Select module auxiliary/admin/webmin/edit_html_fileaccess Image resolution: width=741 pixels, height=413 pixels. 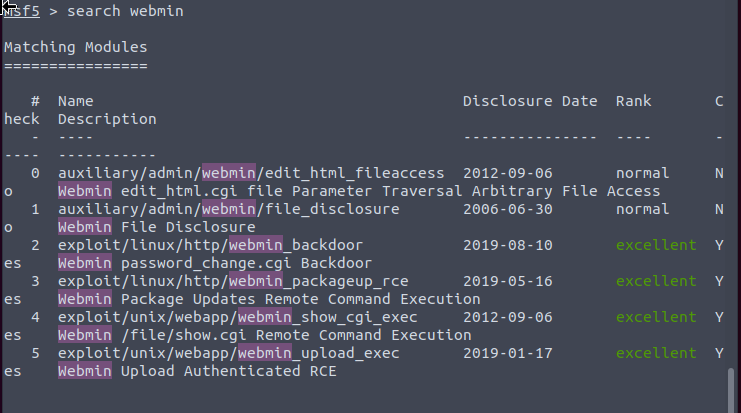pyautogui.click(x=251, y=173)
